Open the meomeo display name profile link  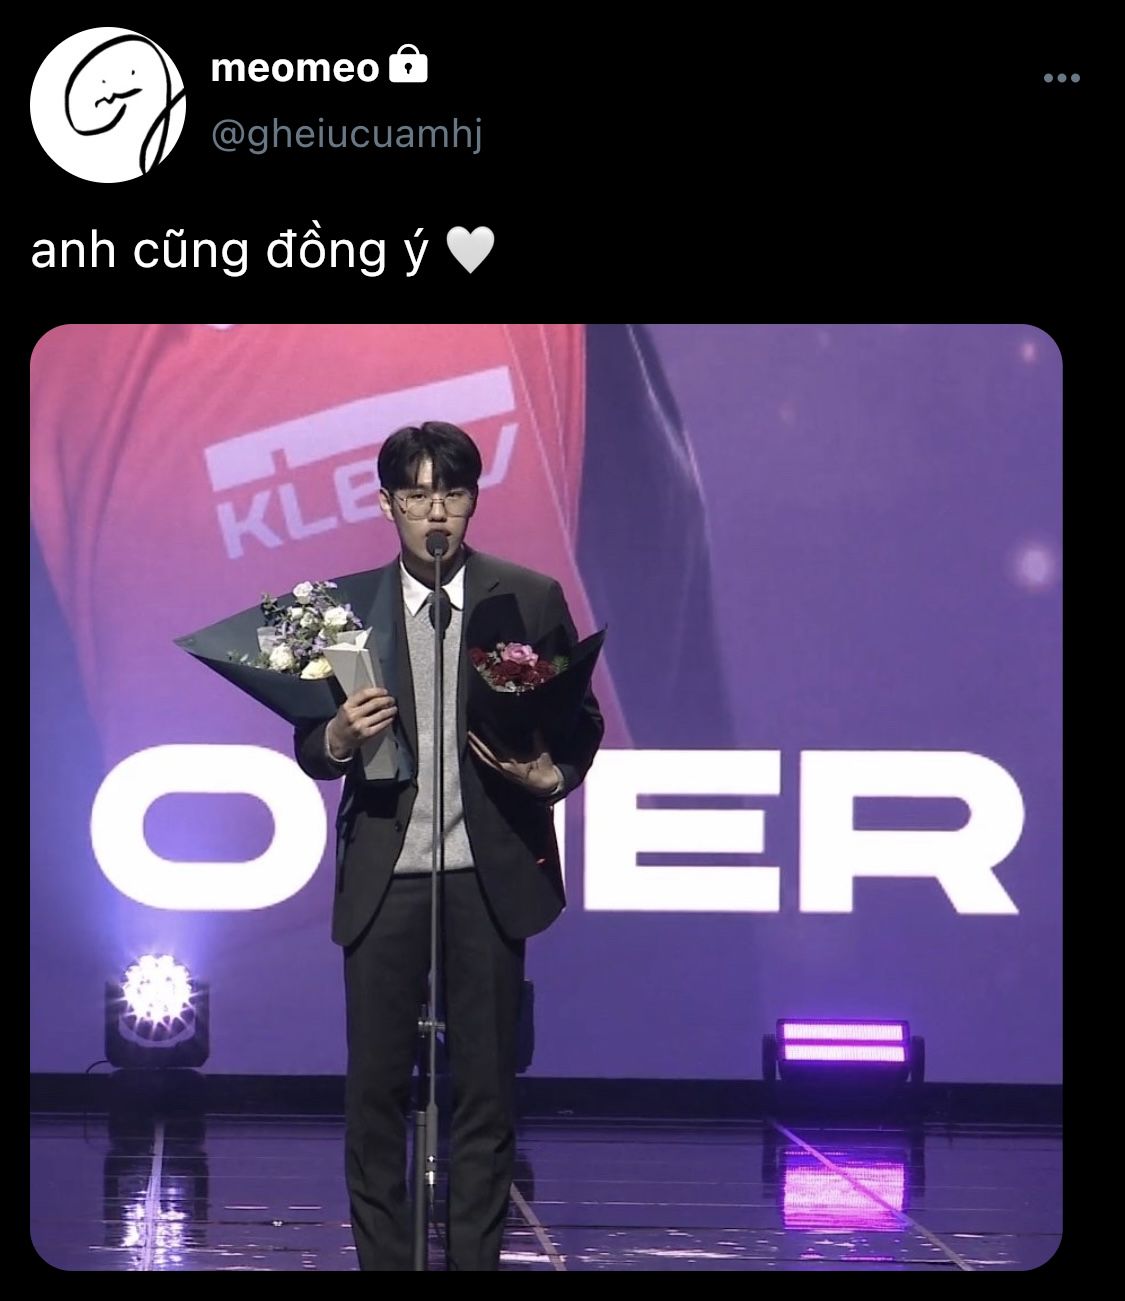pyautogui.click(x=295, y=67)
